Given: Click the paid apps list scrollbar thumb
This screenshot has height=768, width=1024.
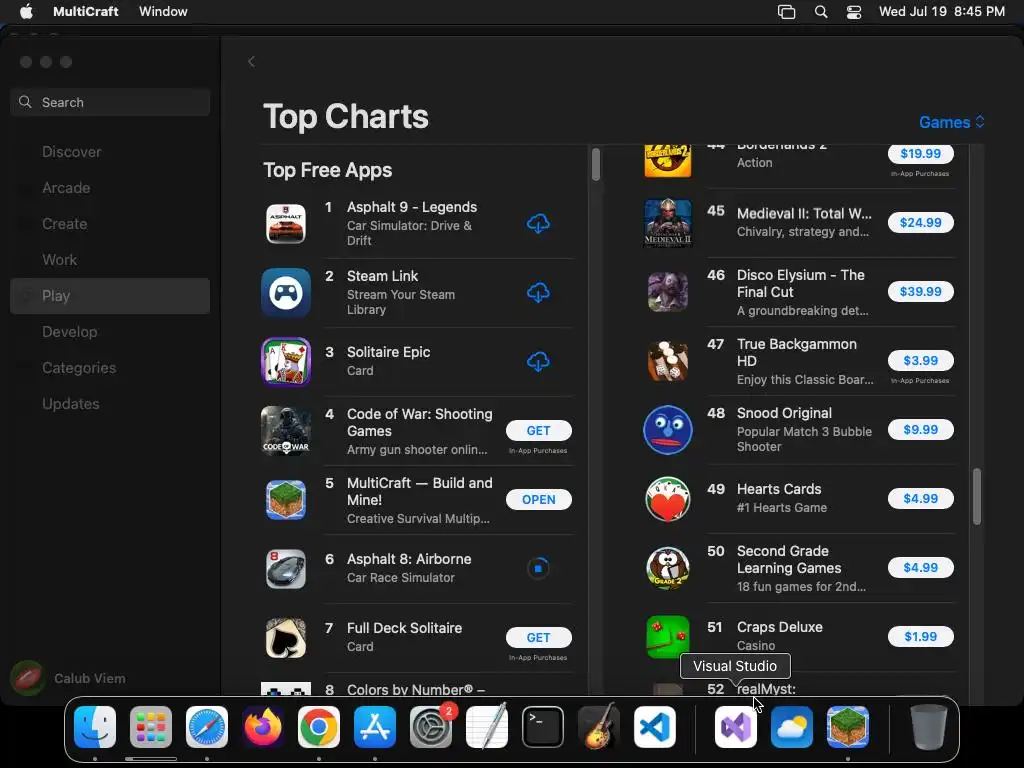Looking at the screenshot, I should [x=977, y=496].
